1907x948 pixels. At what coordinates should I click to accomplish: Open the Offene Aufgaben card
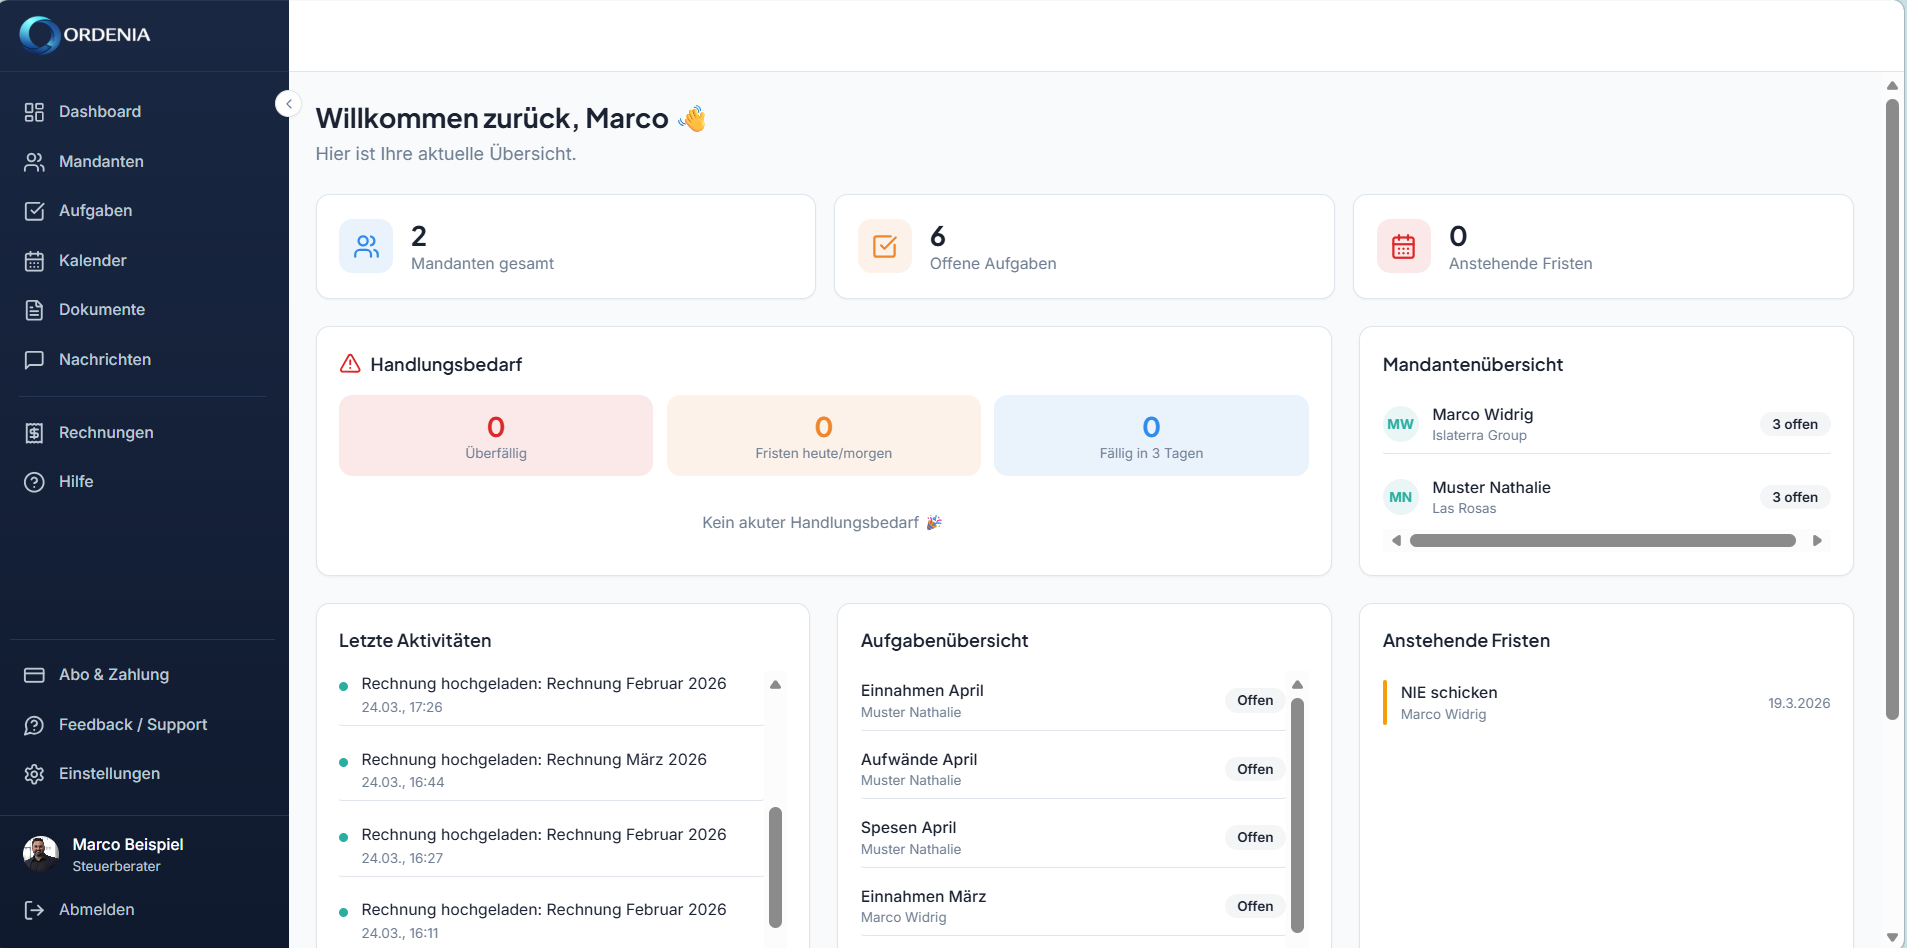click(1084, 246)
